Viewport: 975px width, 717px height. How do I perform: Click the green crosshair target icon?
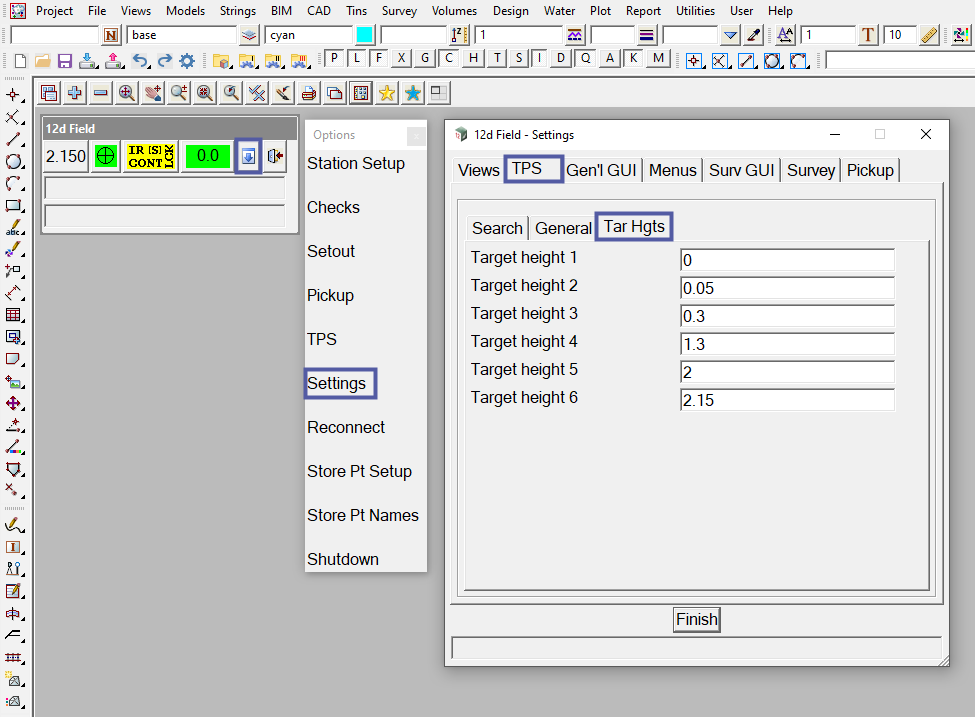(x=105, y=157)
